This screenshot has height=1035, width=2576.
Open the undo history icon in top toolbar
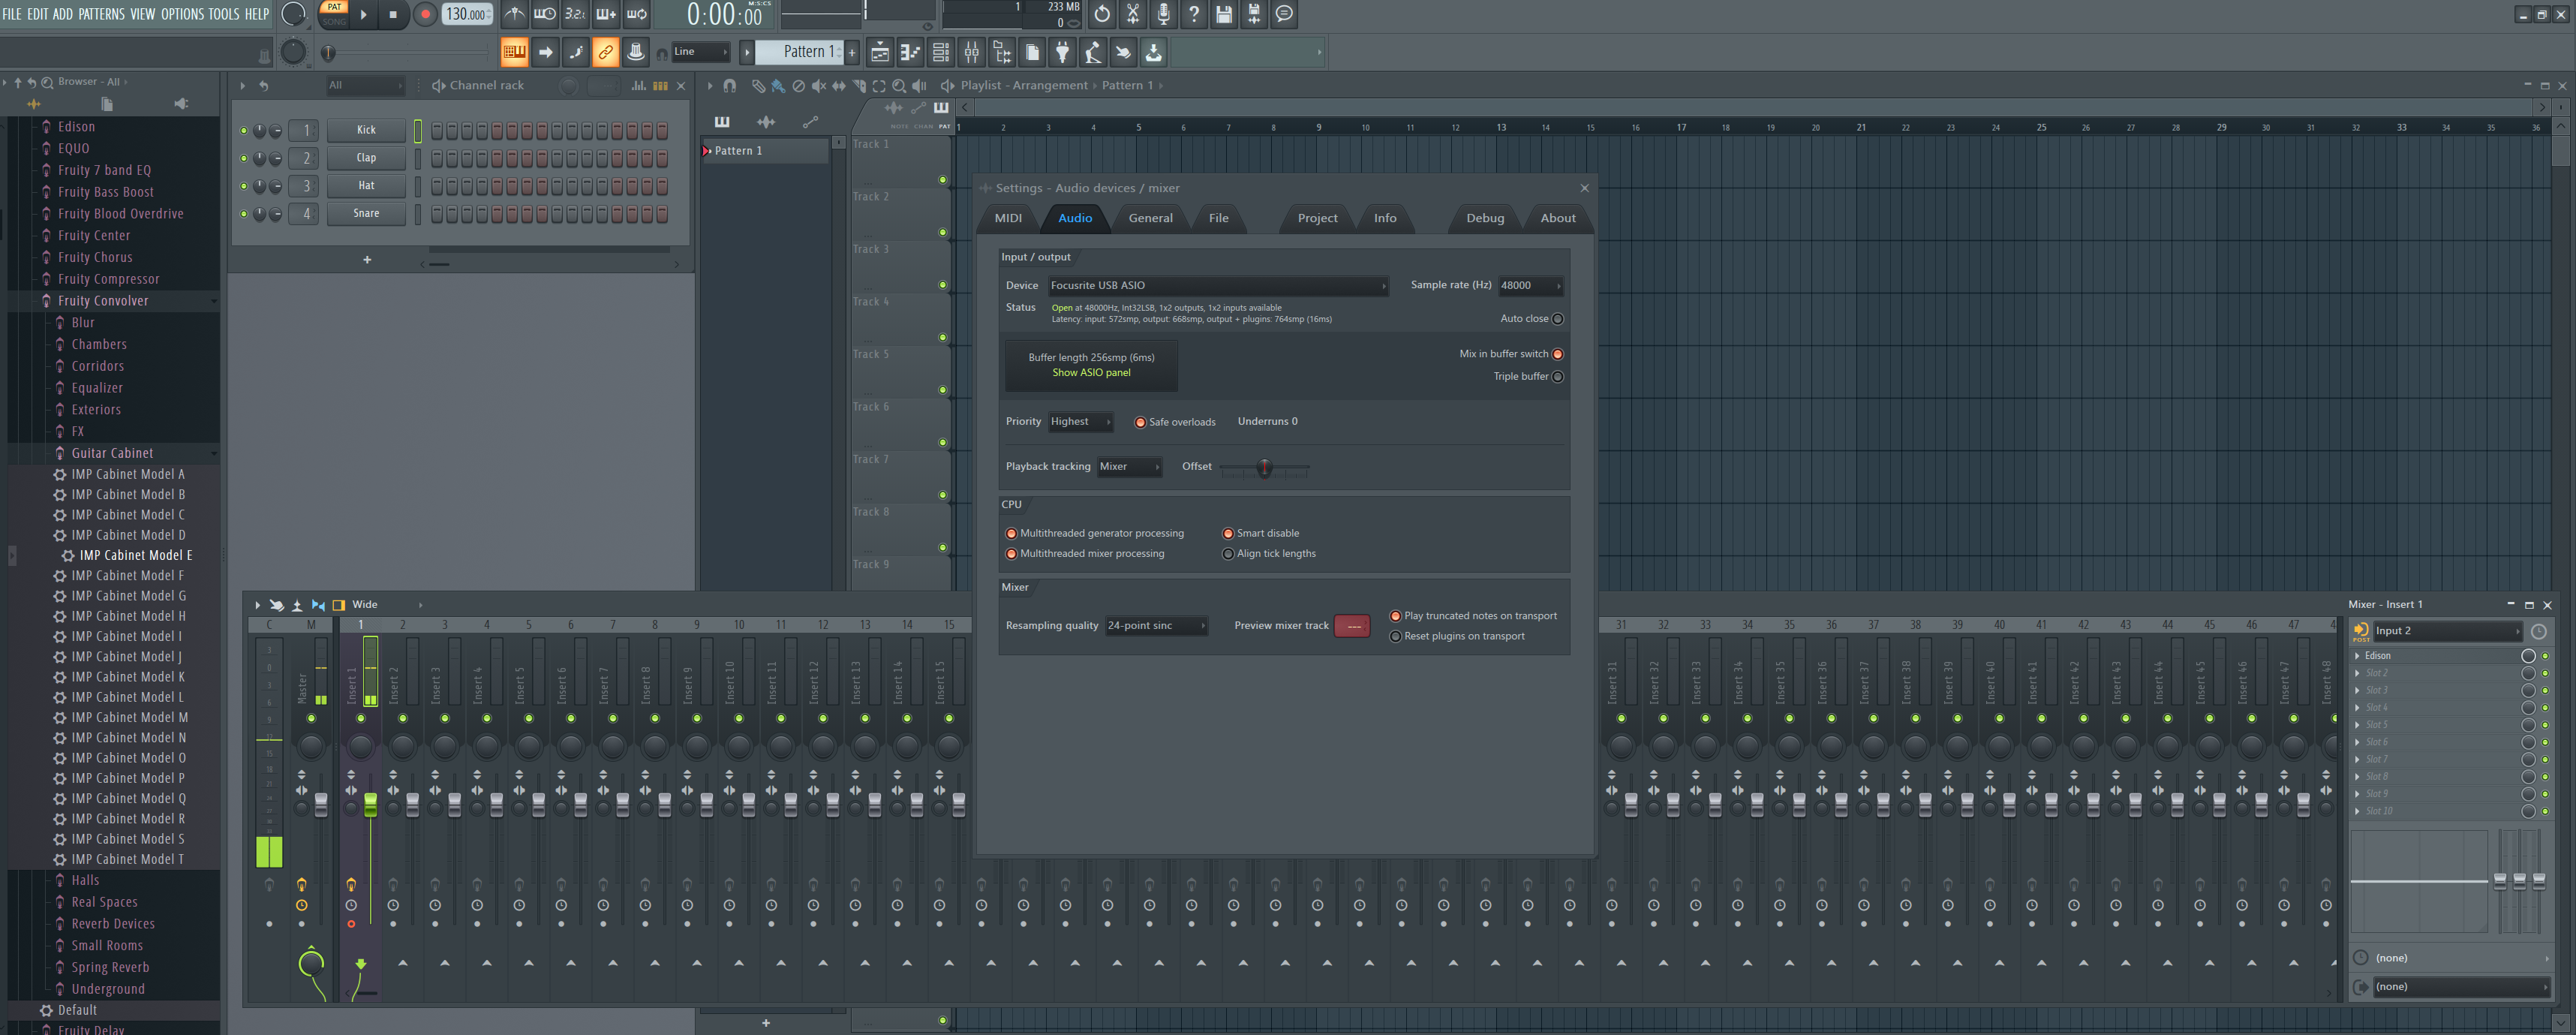(x=1102, y=14)
